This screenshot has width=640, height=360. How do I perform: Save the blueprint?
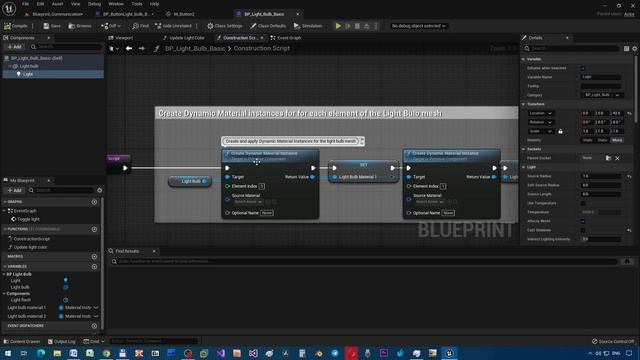coord(52,26)
